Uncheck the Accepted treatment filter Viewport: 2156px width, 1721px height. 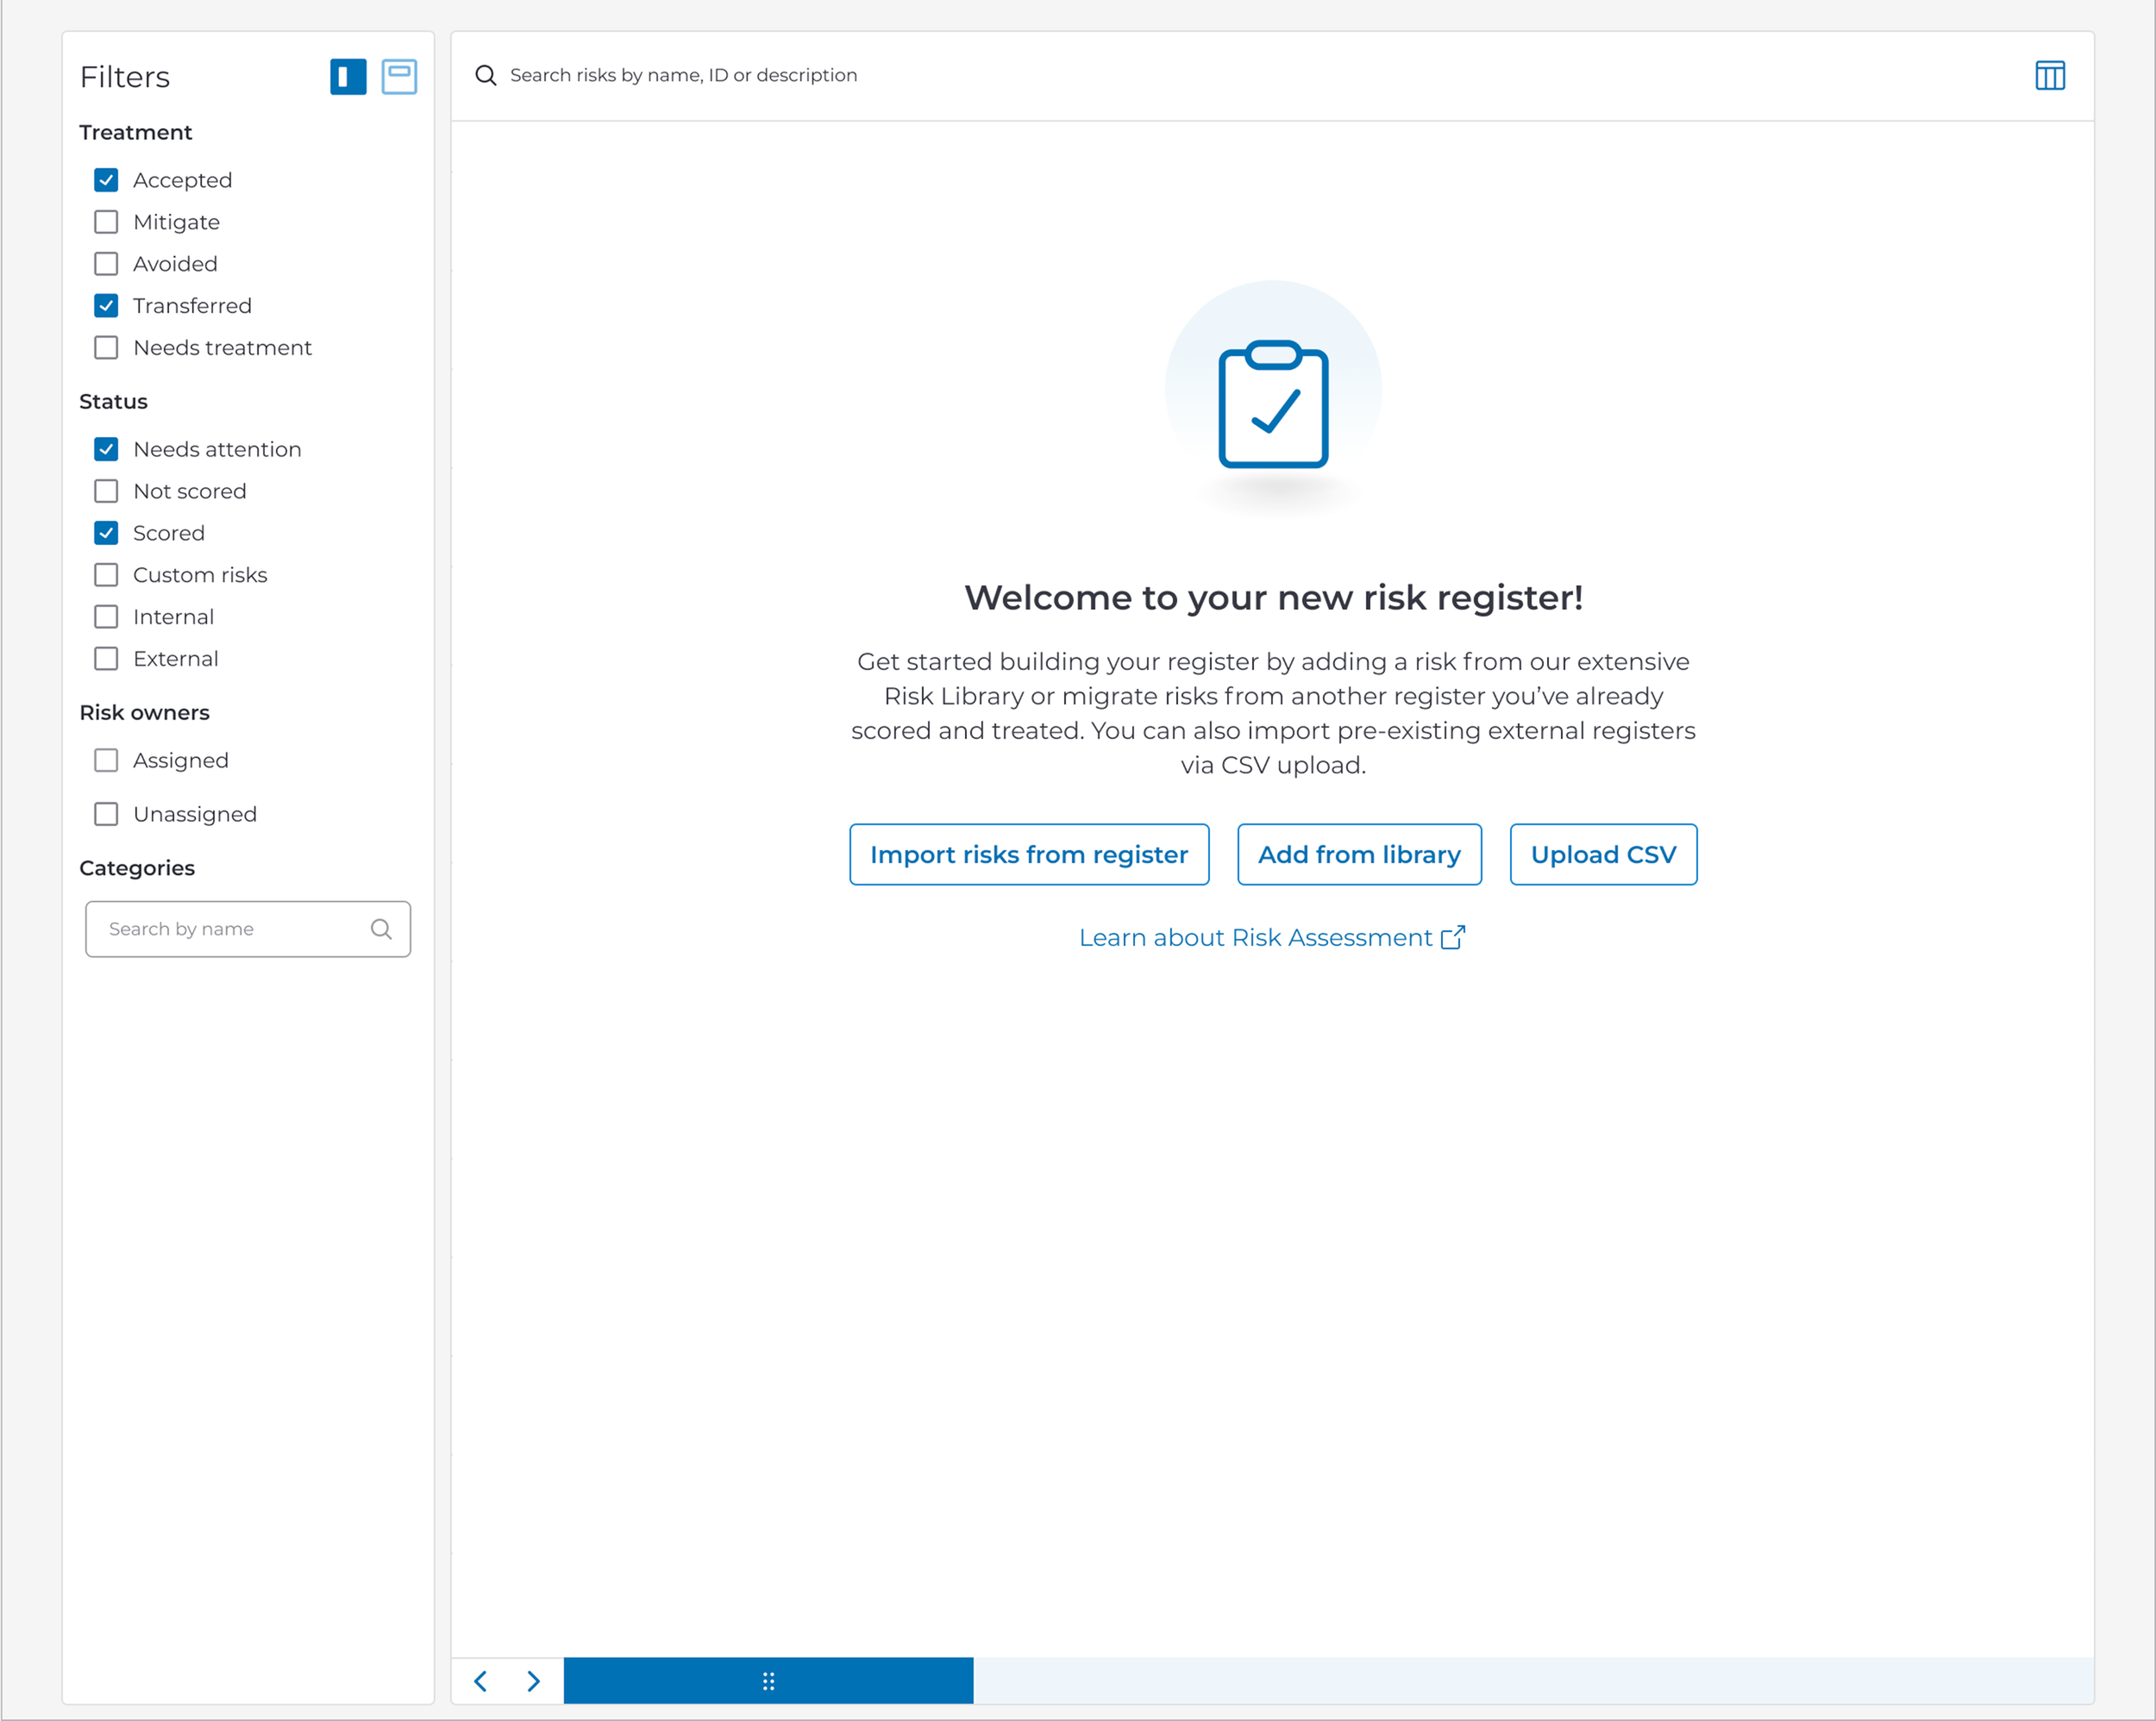(106, 180)
